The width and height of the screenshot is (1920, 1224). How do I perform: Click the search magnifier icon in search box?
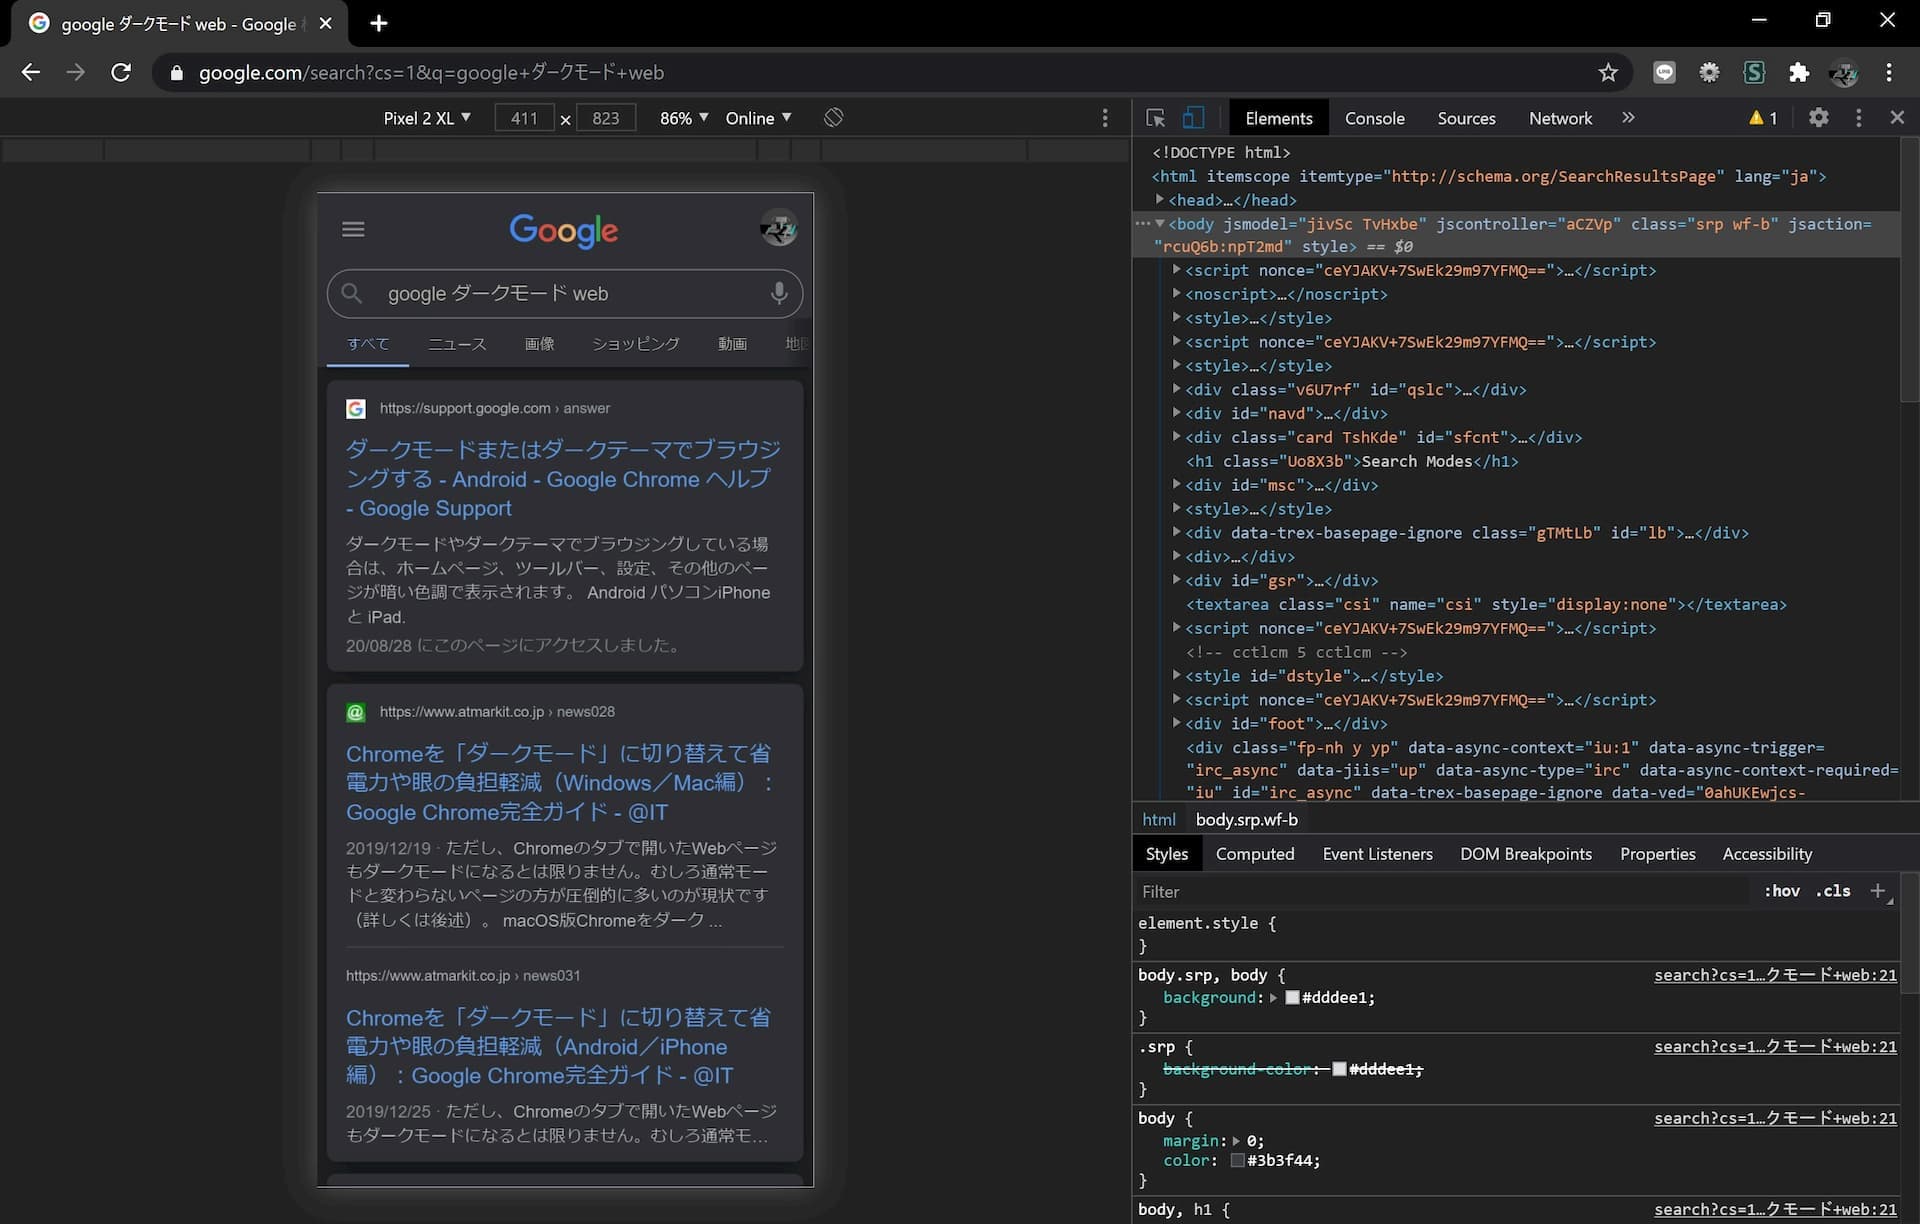point(351,293)
